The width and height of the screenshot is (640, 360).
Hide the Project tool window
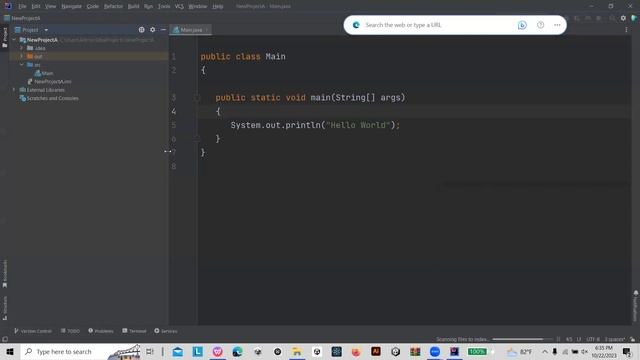point(163,30)
